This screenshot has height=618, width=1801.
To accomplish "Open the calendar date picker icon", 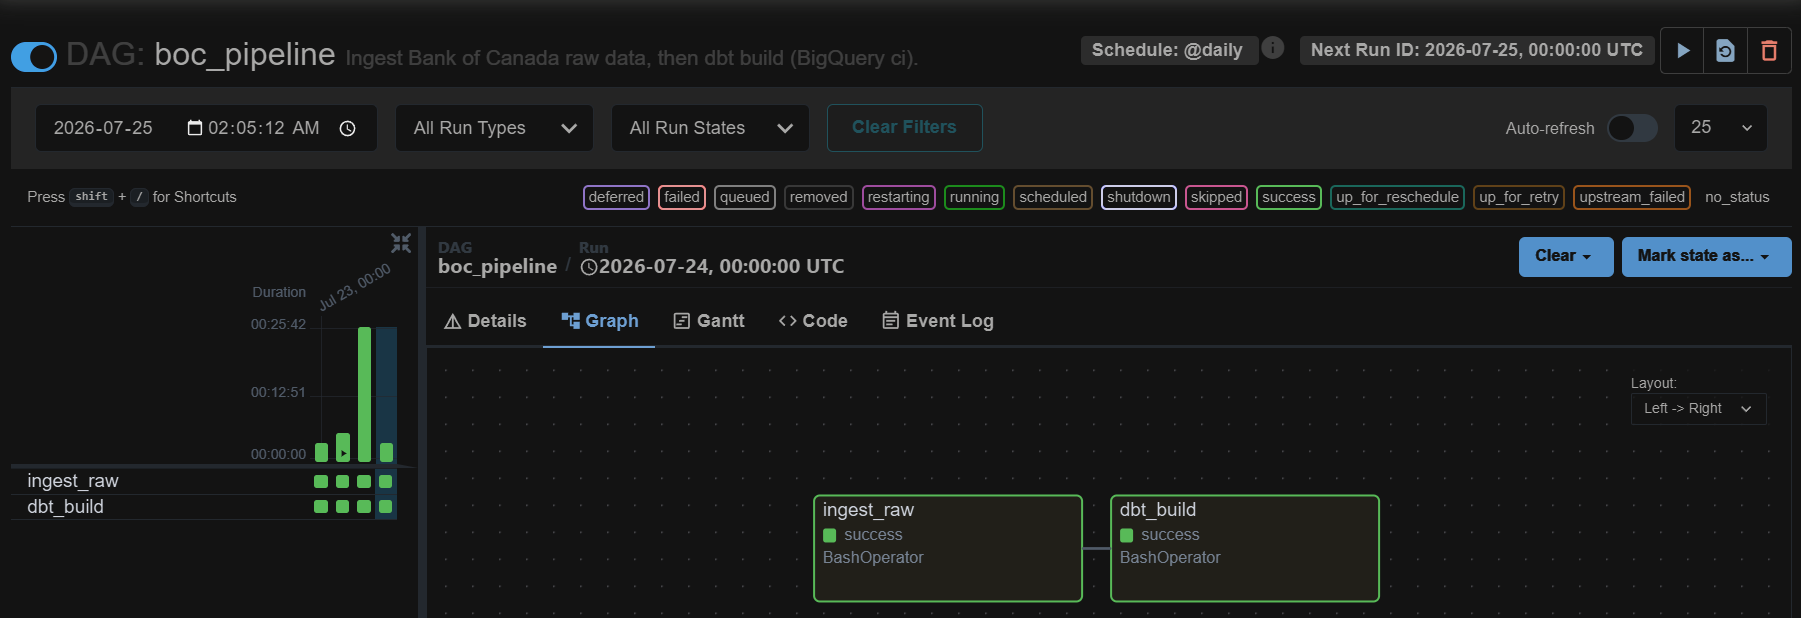I will point(195,128).
